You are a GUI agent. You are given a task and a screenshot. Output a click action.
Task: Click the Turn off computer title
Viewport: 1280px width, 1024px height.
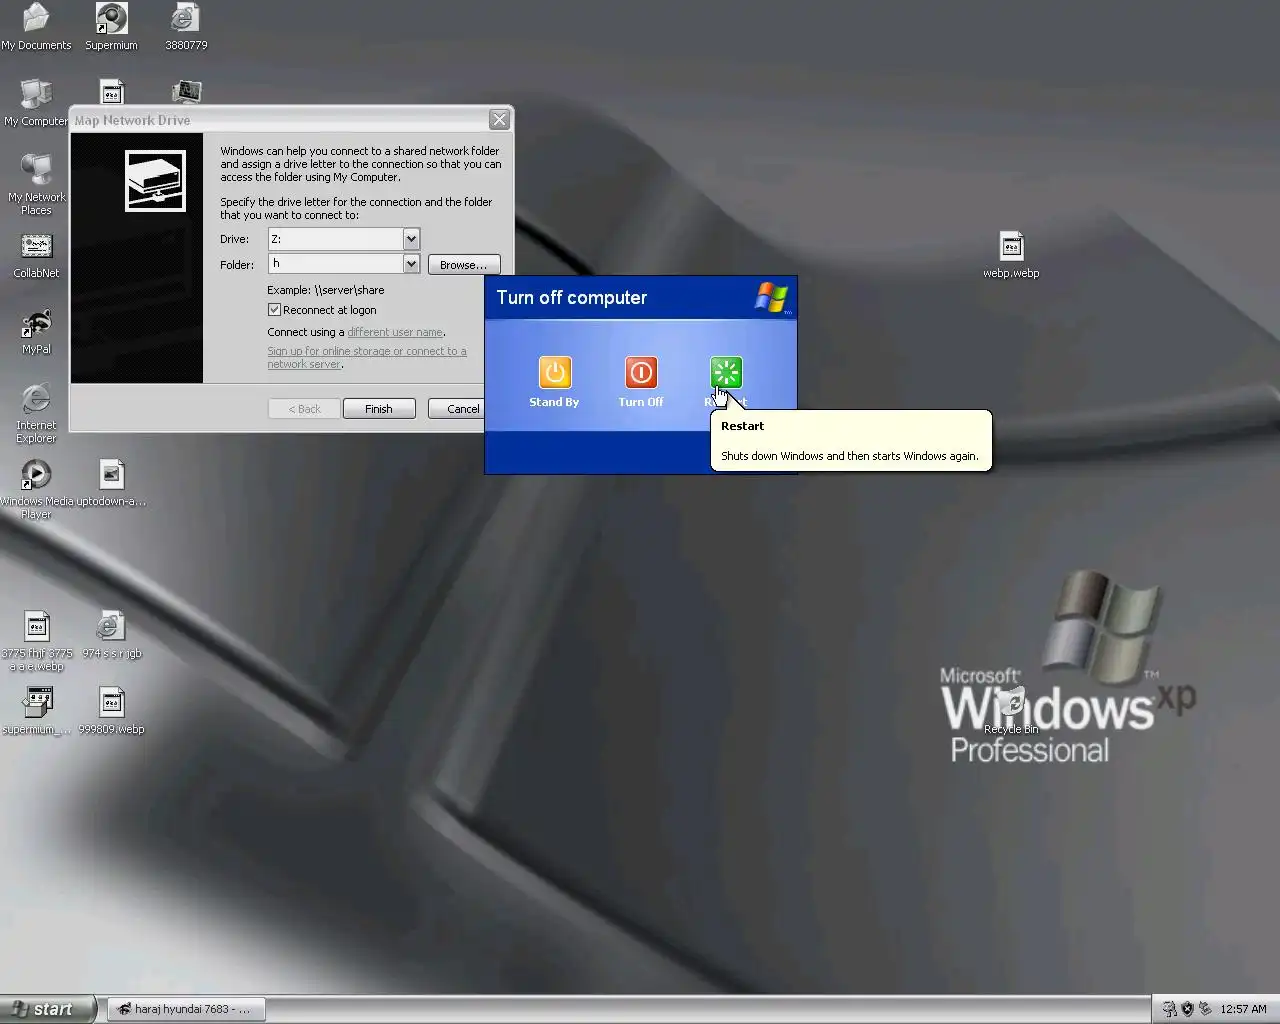pyautogui.click(x=572, y=298)
